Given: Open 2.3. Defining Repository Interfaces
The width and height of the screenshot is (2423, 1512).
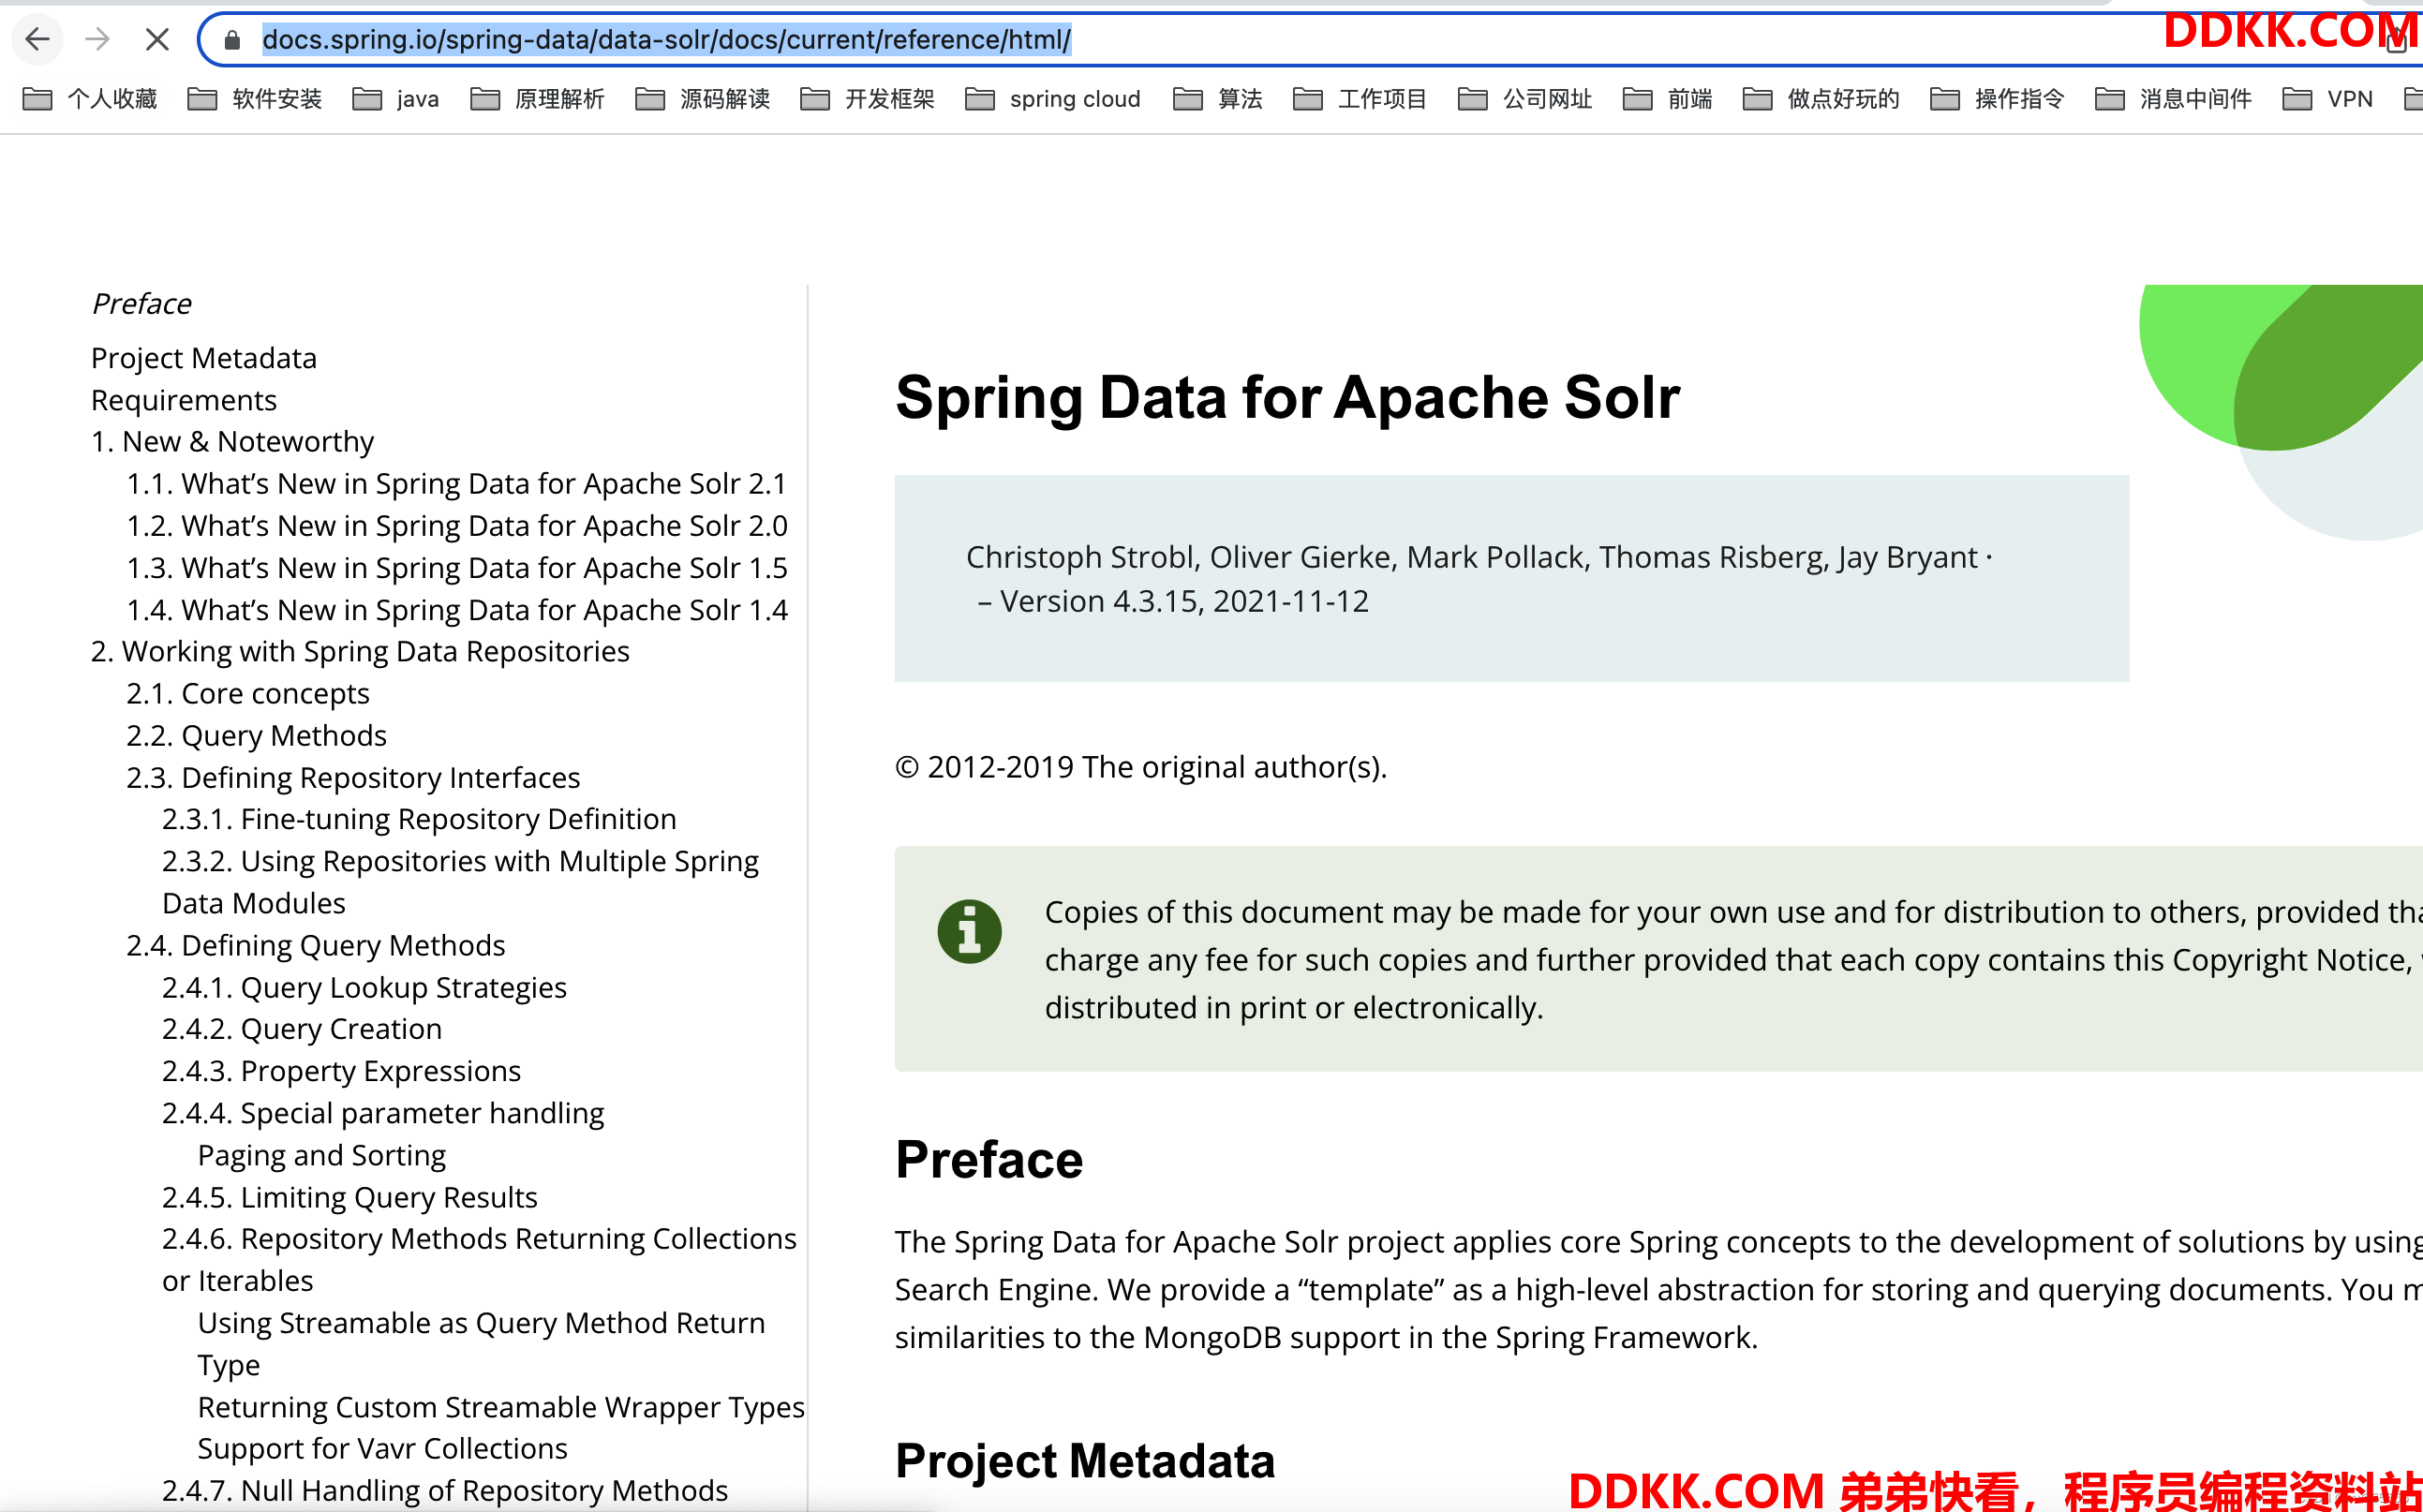Looking at the screenshot, I should (353, 777).
